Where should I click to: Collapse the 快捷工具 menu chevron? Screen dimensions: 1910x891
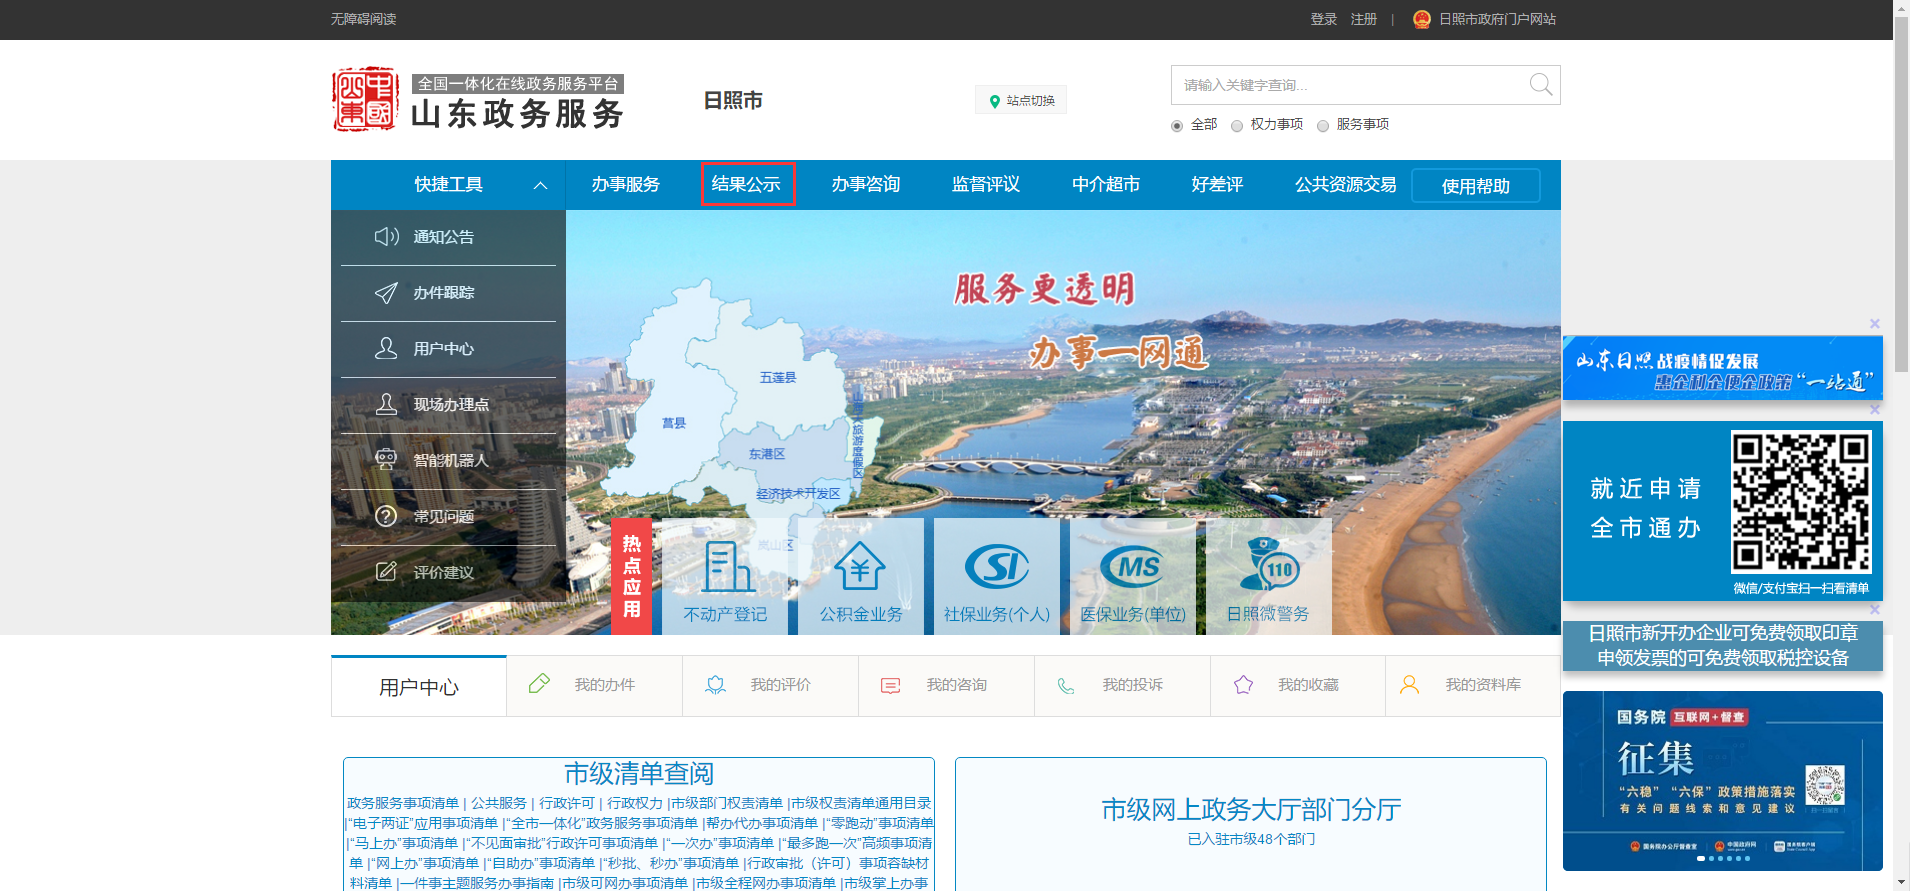point(540,185)
